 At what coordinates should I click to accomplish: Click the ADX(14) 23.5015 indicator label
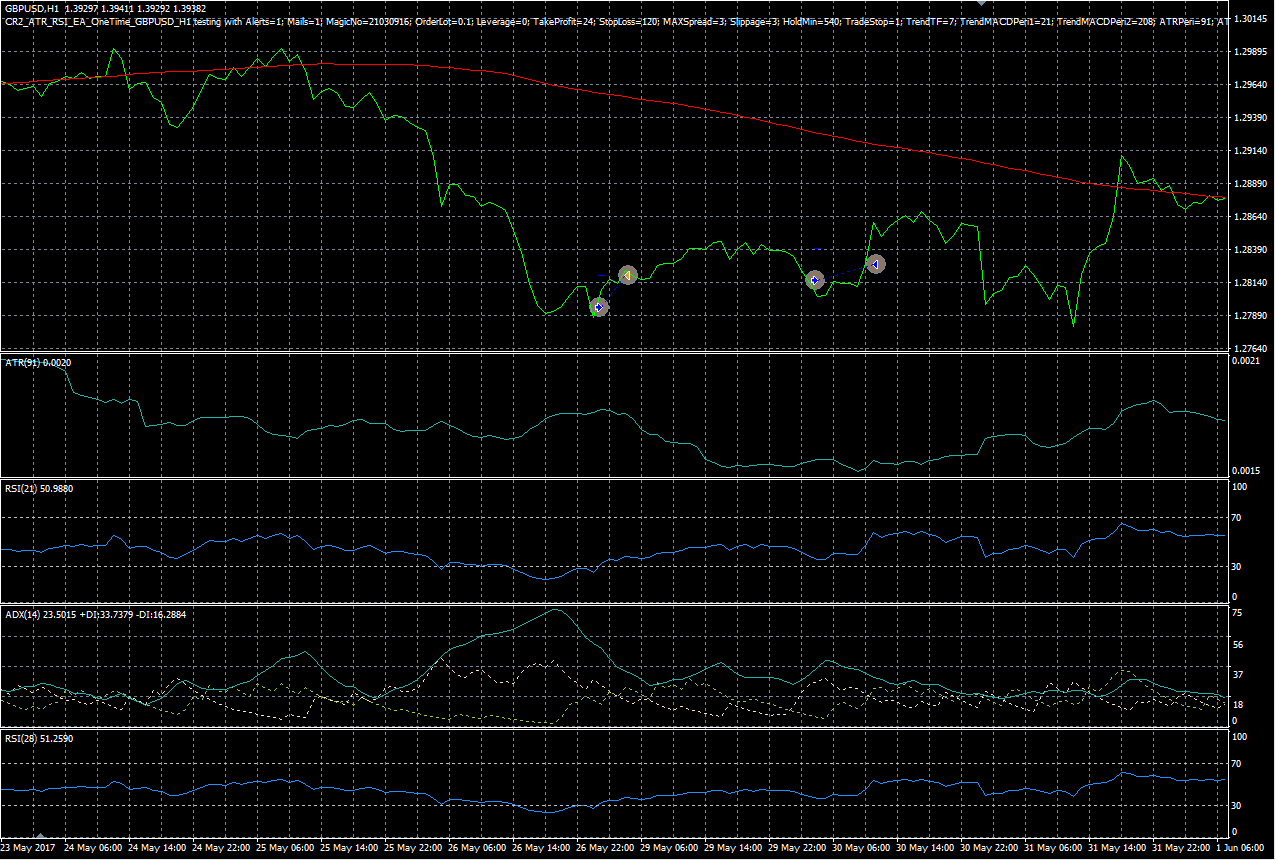click(x=95, y=614)
